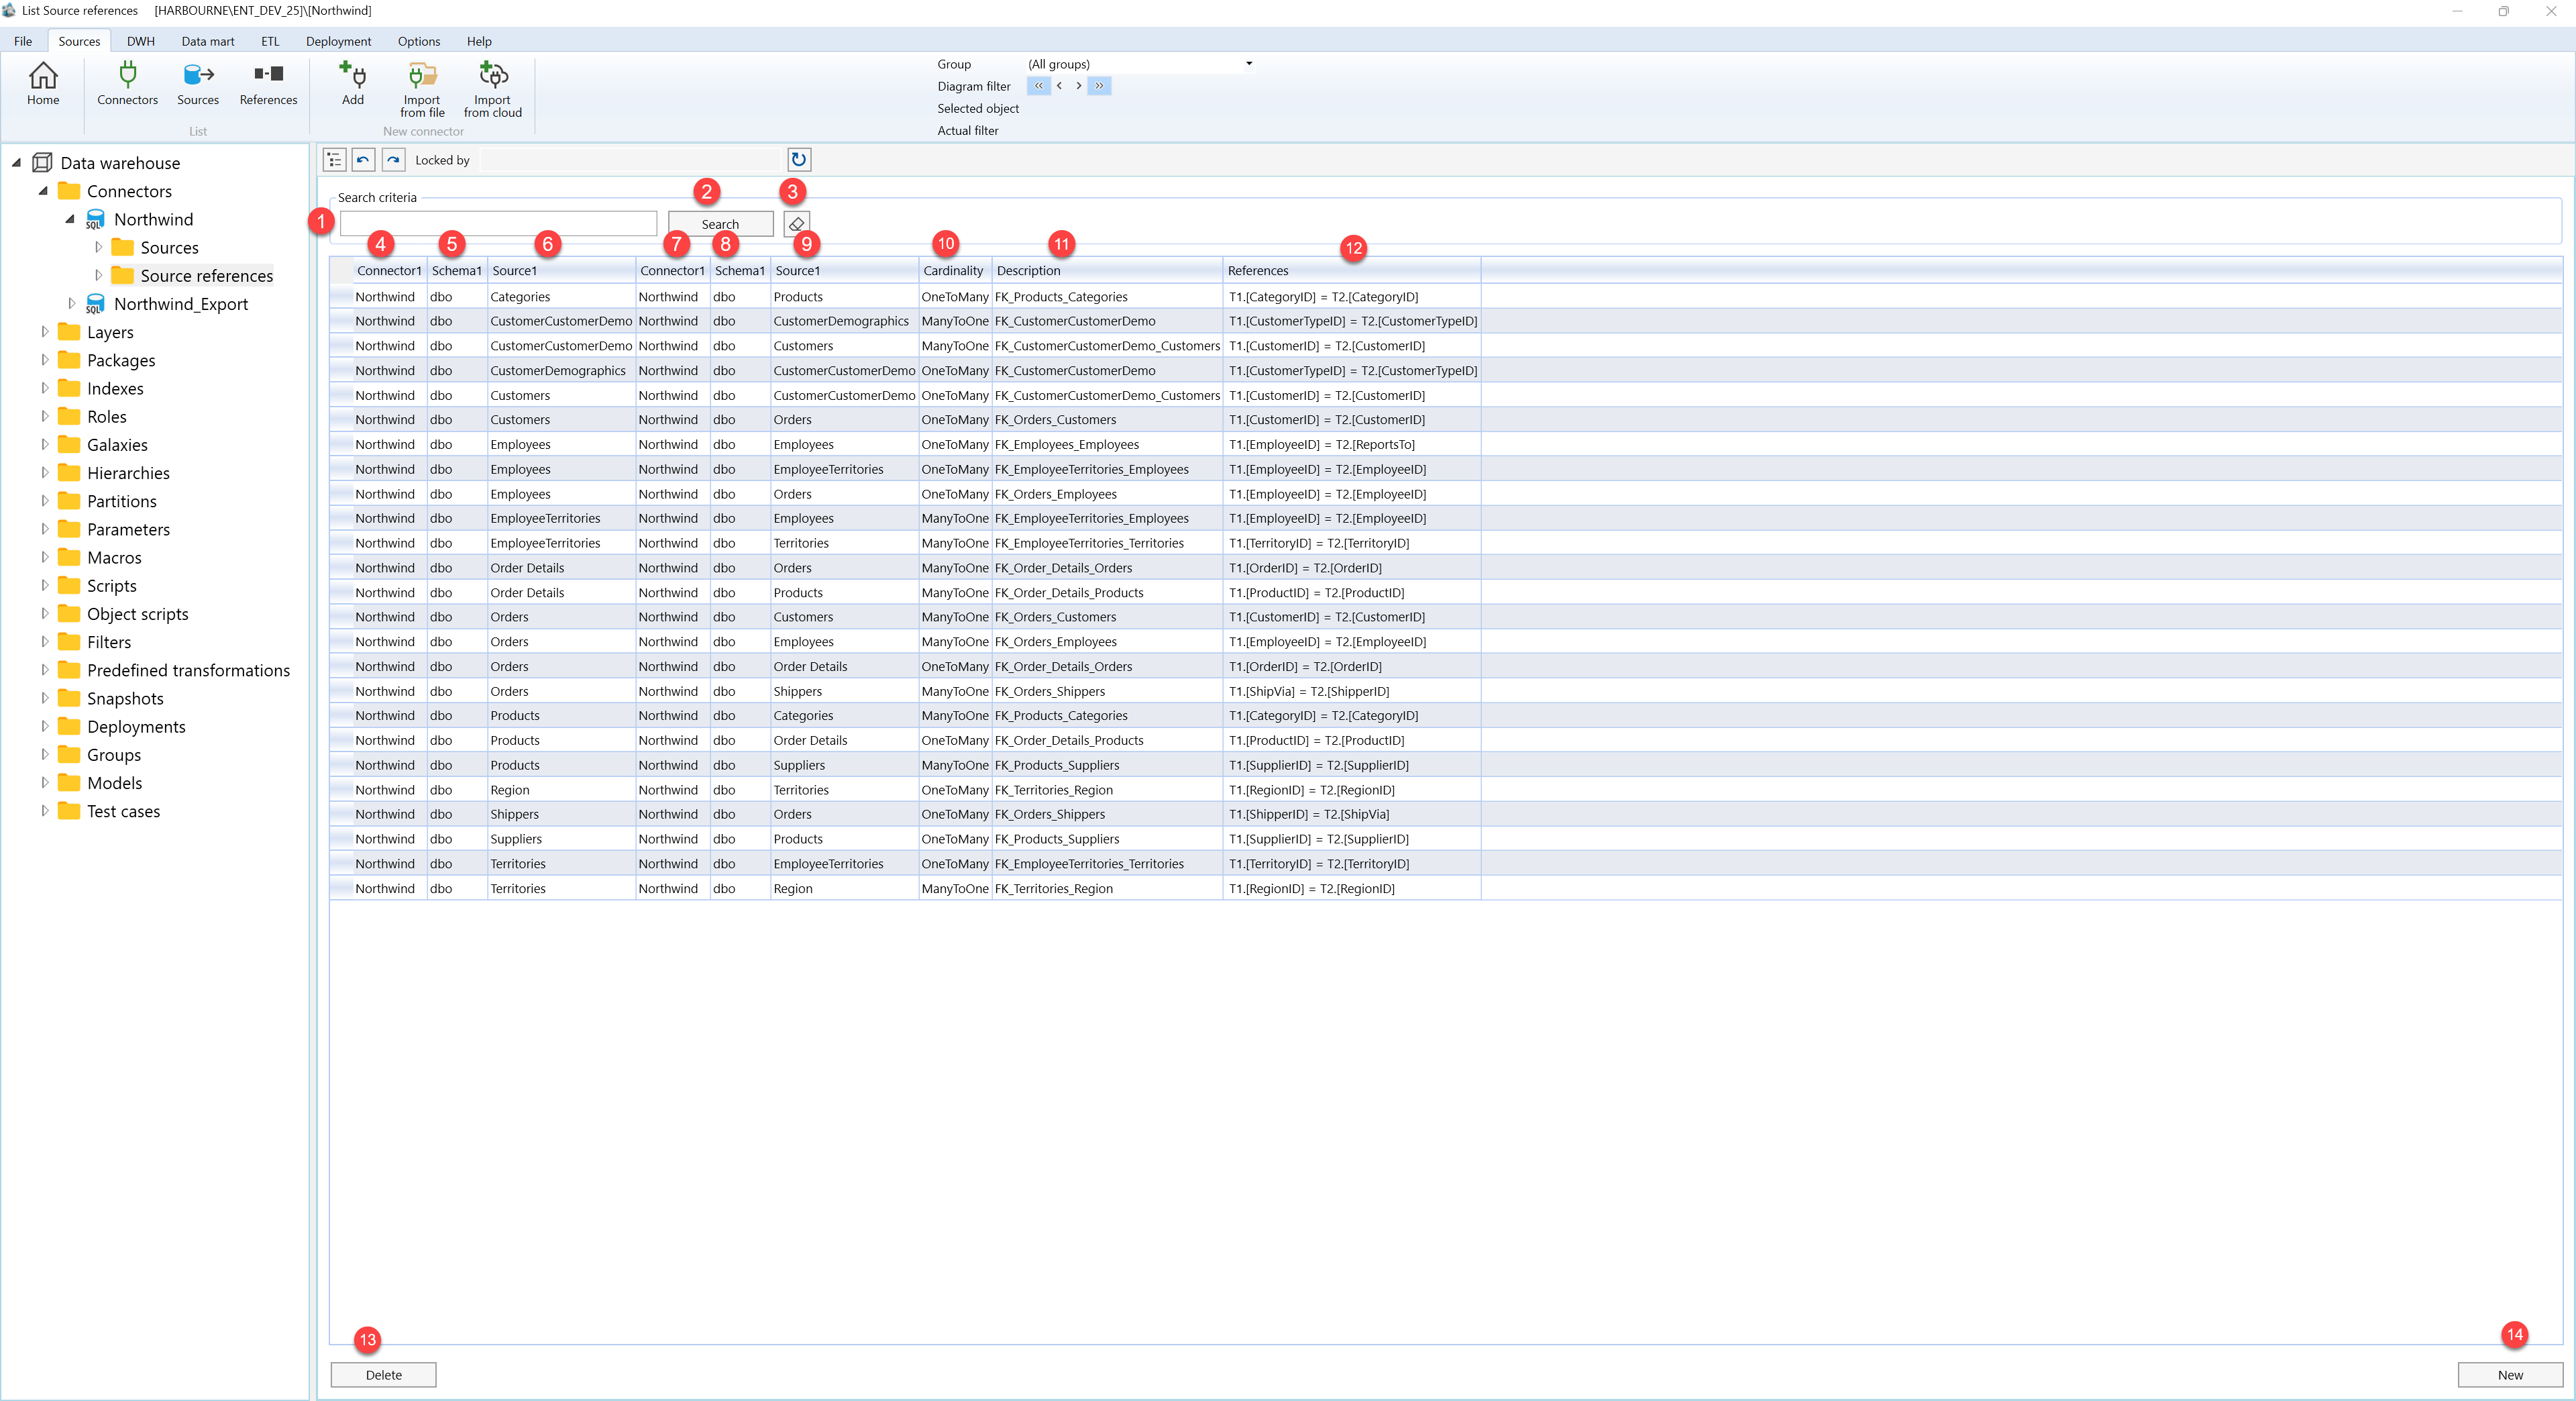Open the Connectors list icon
Viewport: 2576px width, 1401px height.
(127, 83)
